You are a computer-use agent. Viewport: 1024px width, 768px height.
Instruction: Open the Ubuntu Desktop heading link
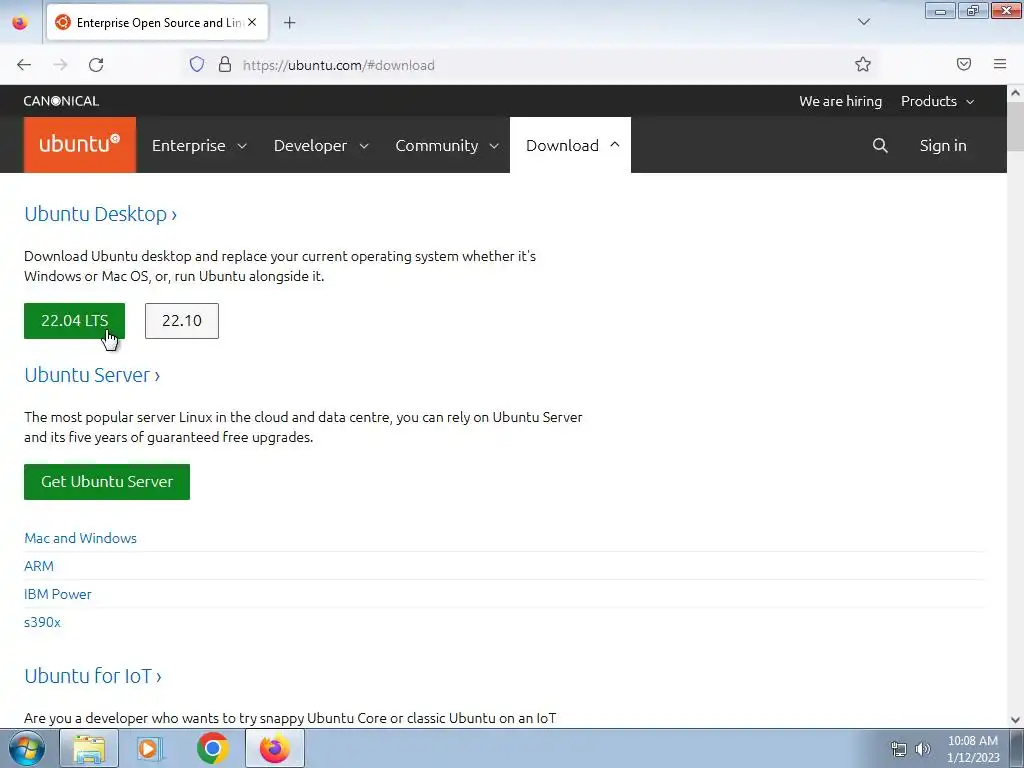(x=101, y=214)
